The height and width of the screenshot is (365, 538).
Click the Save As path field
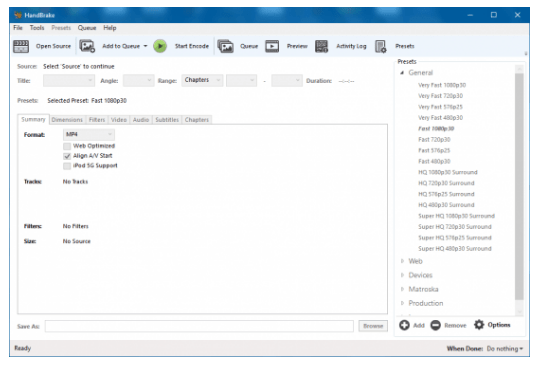tap(199, 326)
